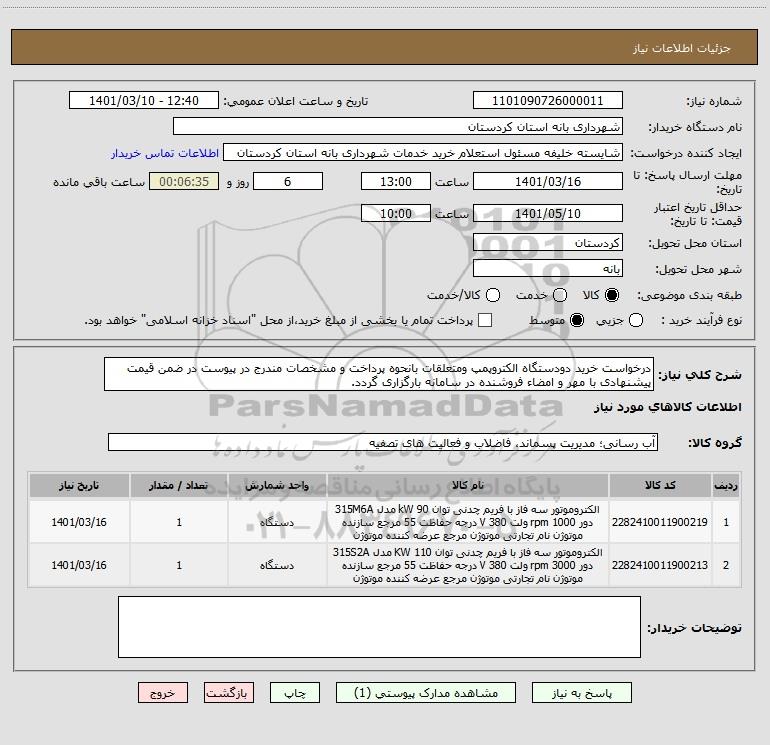770x745 pixels.
Task: Open مشاهده مدارک پیوستی (1) button
Action: 426,693
